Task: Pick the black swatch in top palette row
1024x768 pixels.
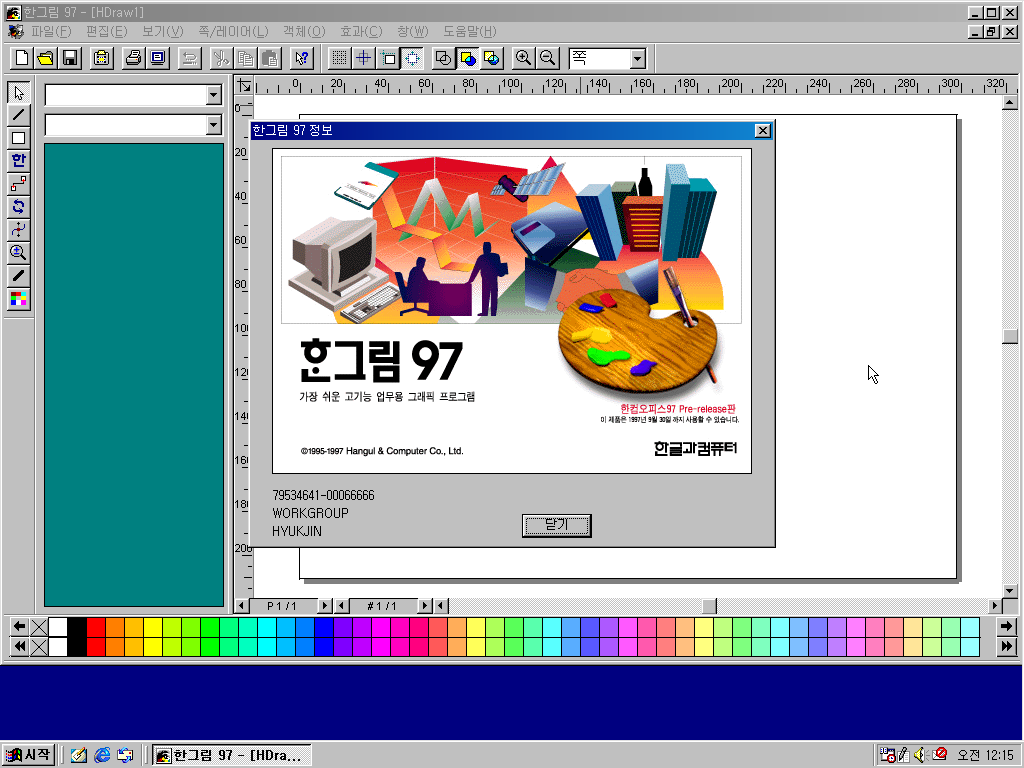Action: 77,627
